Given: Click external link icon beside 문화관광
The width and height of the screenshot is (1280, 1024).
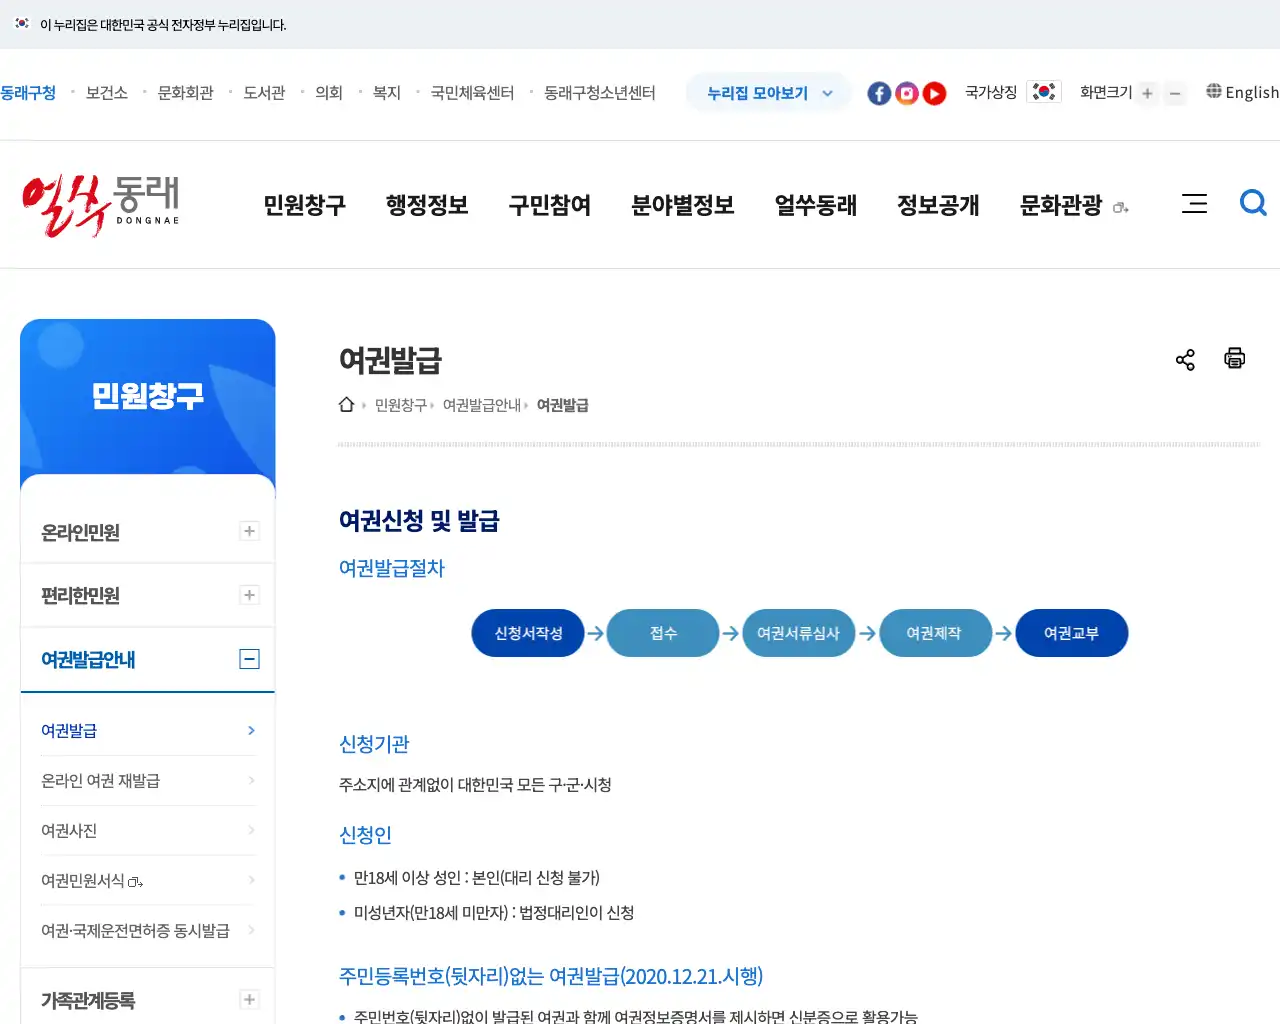Looking at the screenshot, I should (1121, 208).
